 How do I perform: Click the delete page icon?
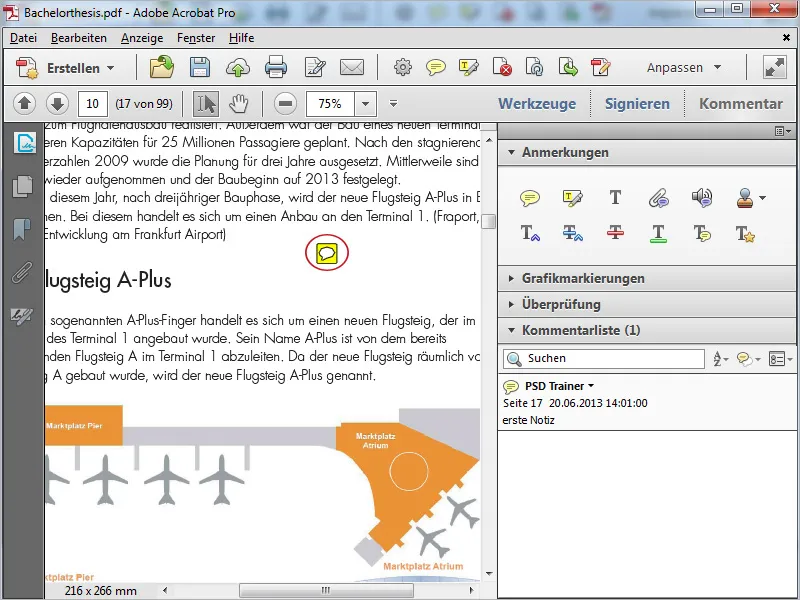[502, 67]
